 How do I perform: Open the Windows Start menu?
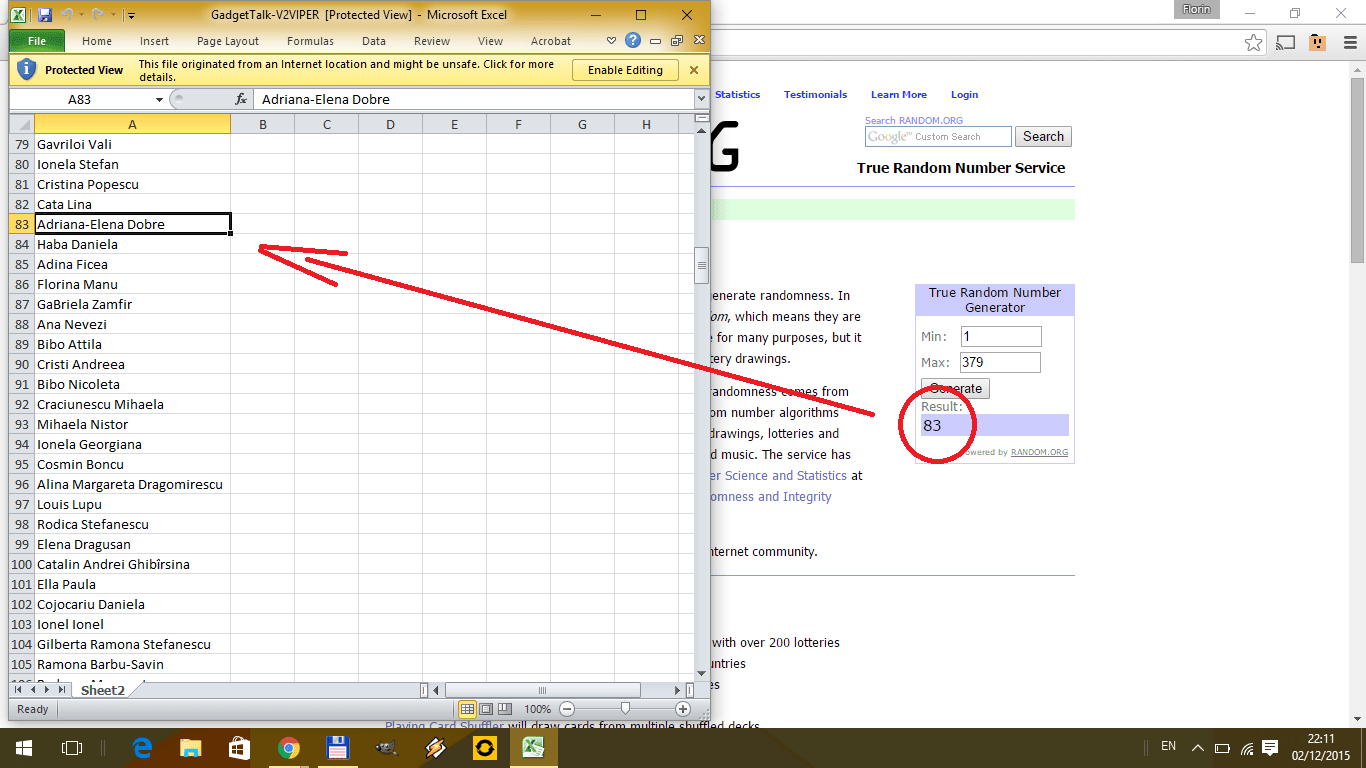[x=23, y=747]
